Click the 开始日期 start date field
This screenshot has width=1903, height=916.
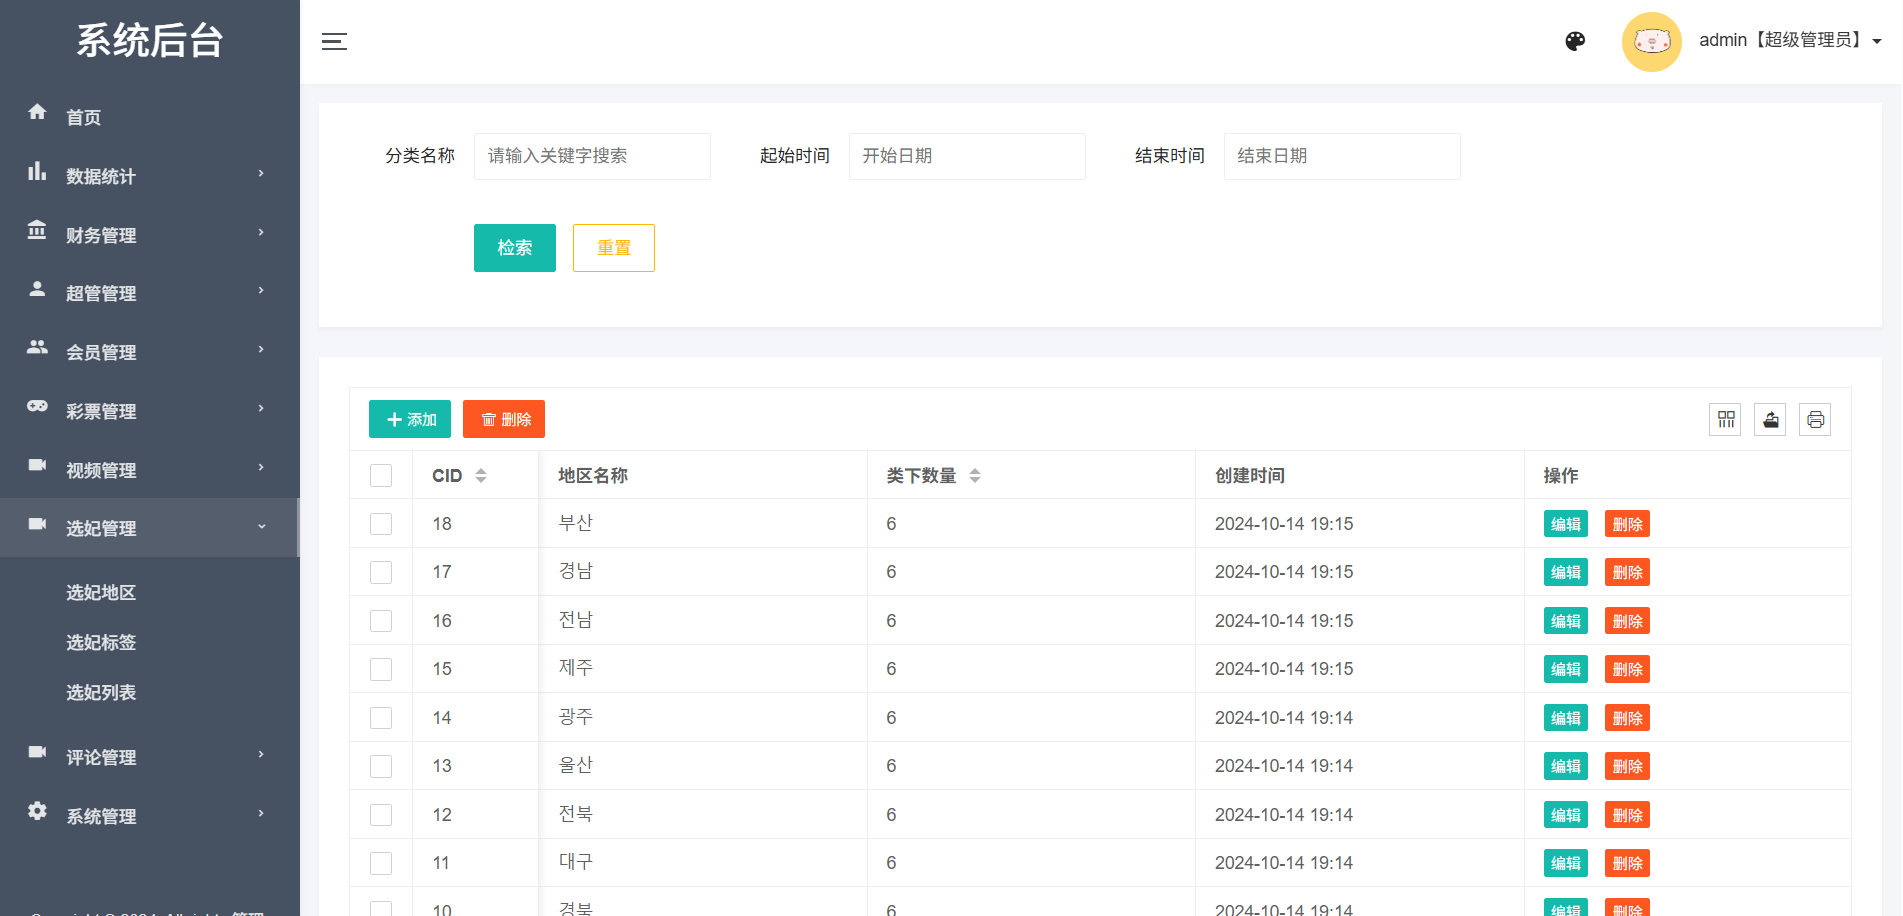pos(966,156)
